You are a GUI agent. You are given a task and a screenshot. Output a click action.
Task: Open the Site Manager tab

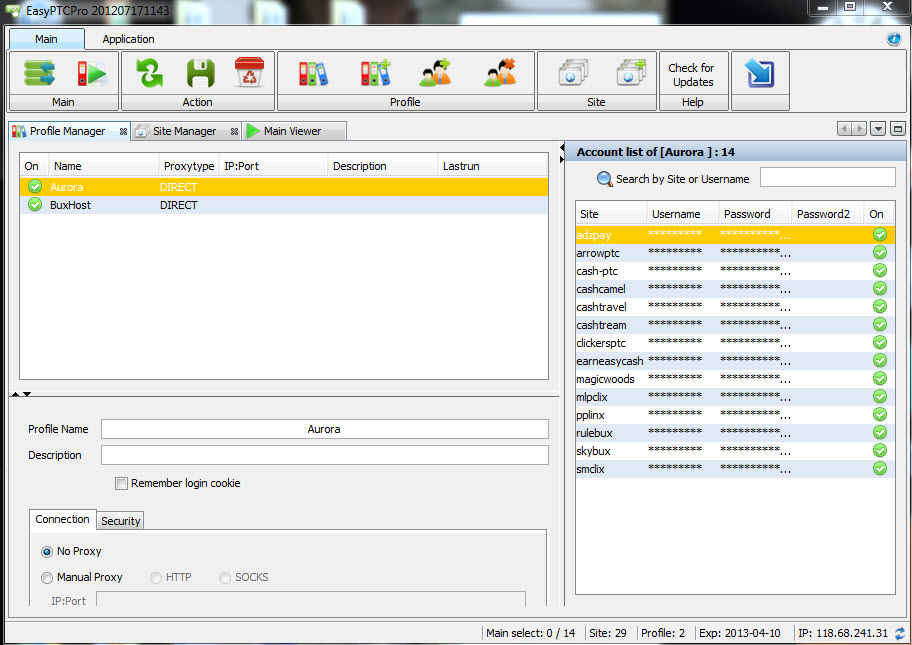coord(184,131)
